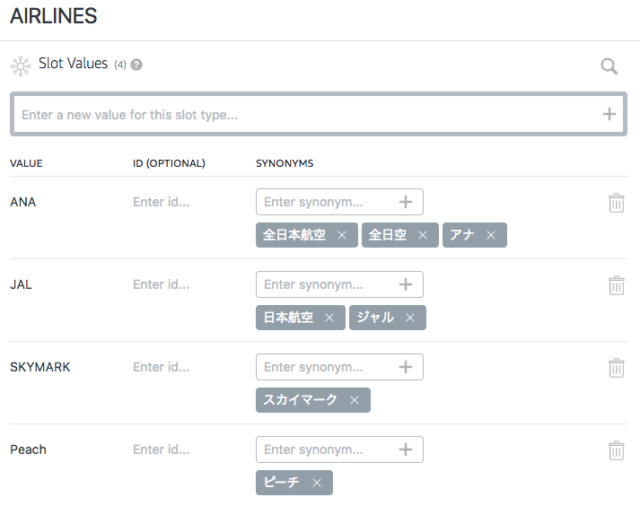The height and width of the screenshot is (532, 640).
Task: Add synonym plus icon for SKYMARK
Action: click(x=405, y=367)
